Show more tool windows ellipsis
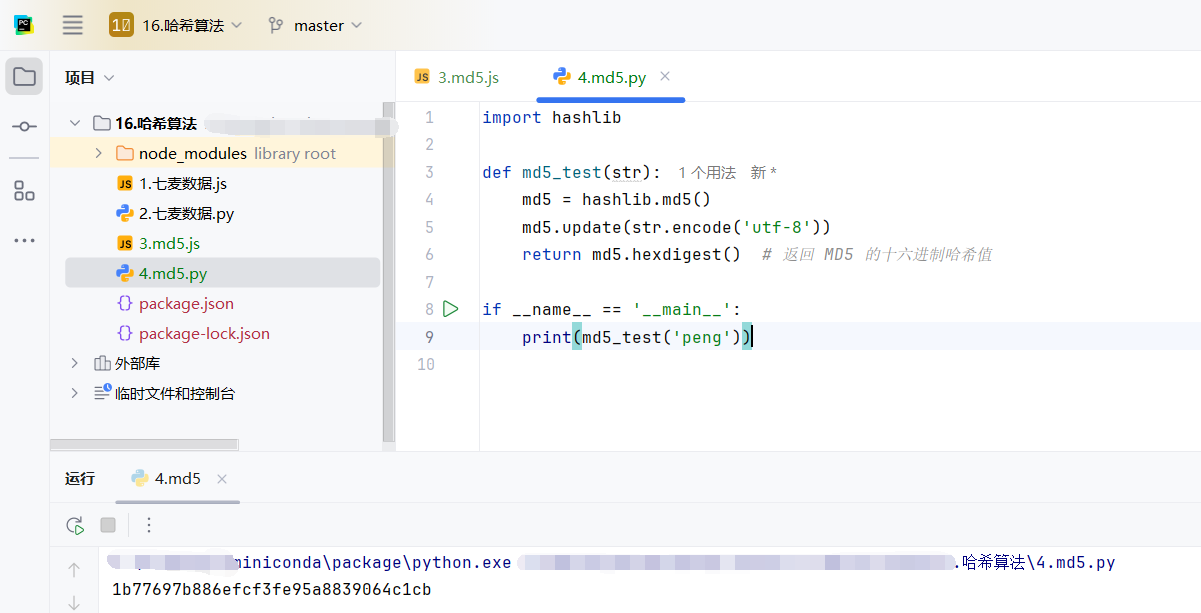This screenshot has height=613, width=1201. pyautogui.click(x=24, y=240)
